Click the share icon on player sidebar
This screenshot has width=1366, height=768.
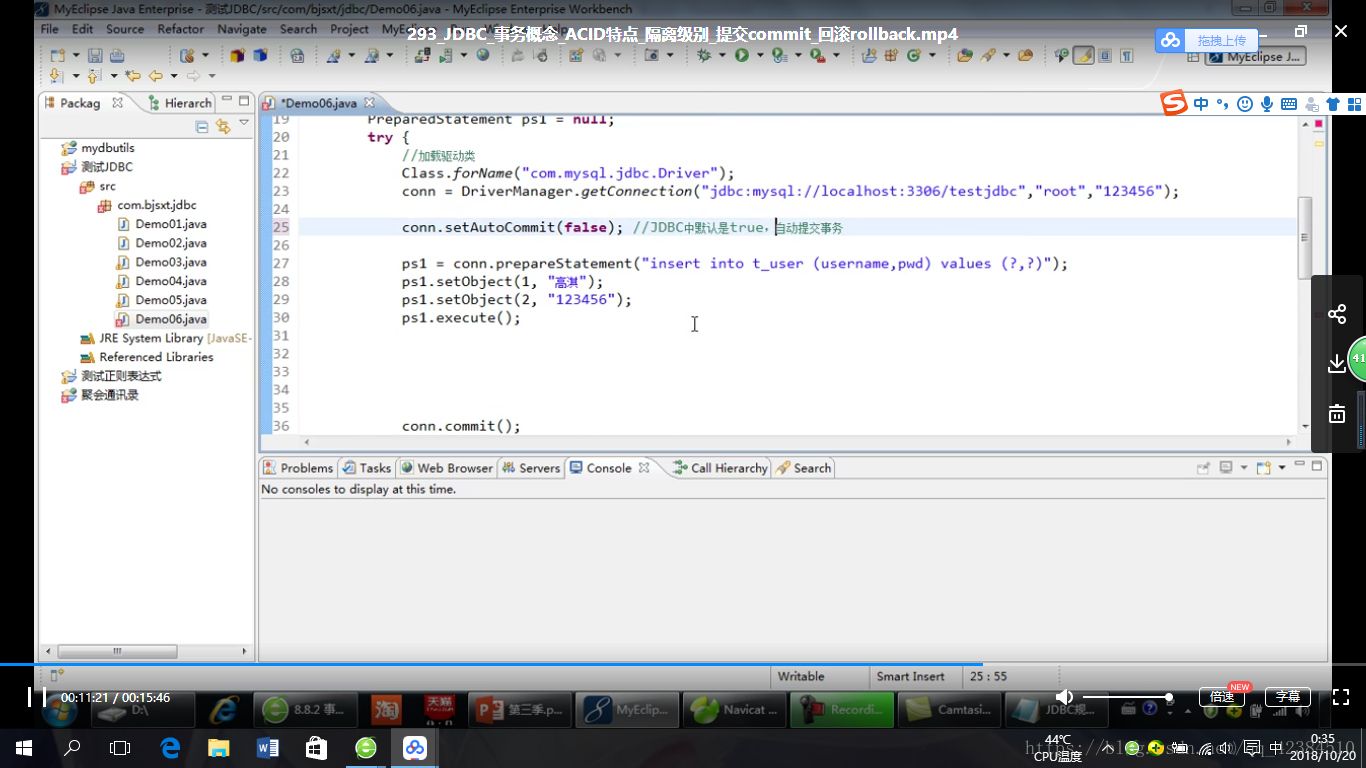1337,315
